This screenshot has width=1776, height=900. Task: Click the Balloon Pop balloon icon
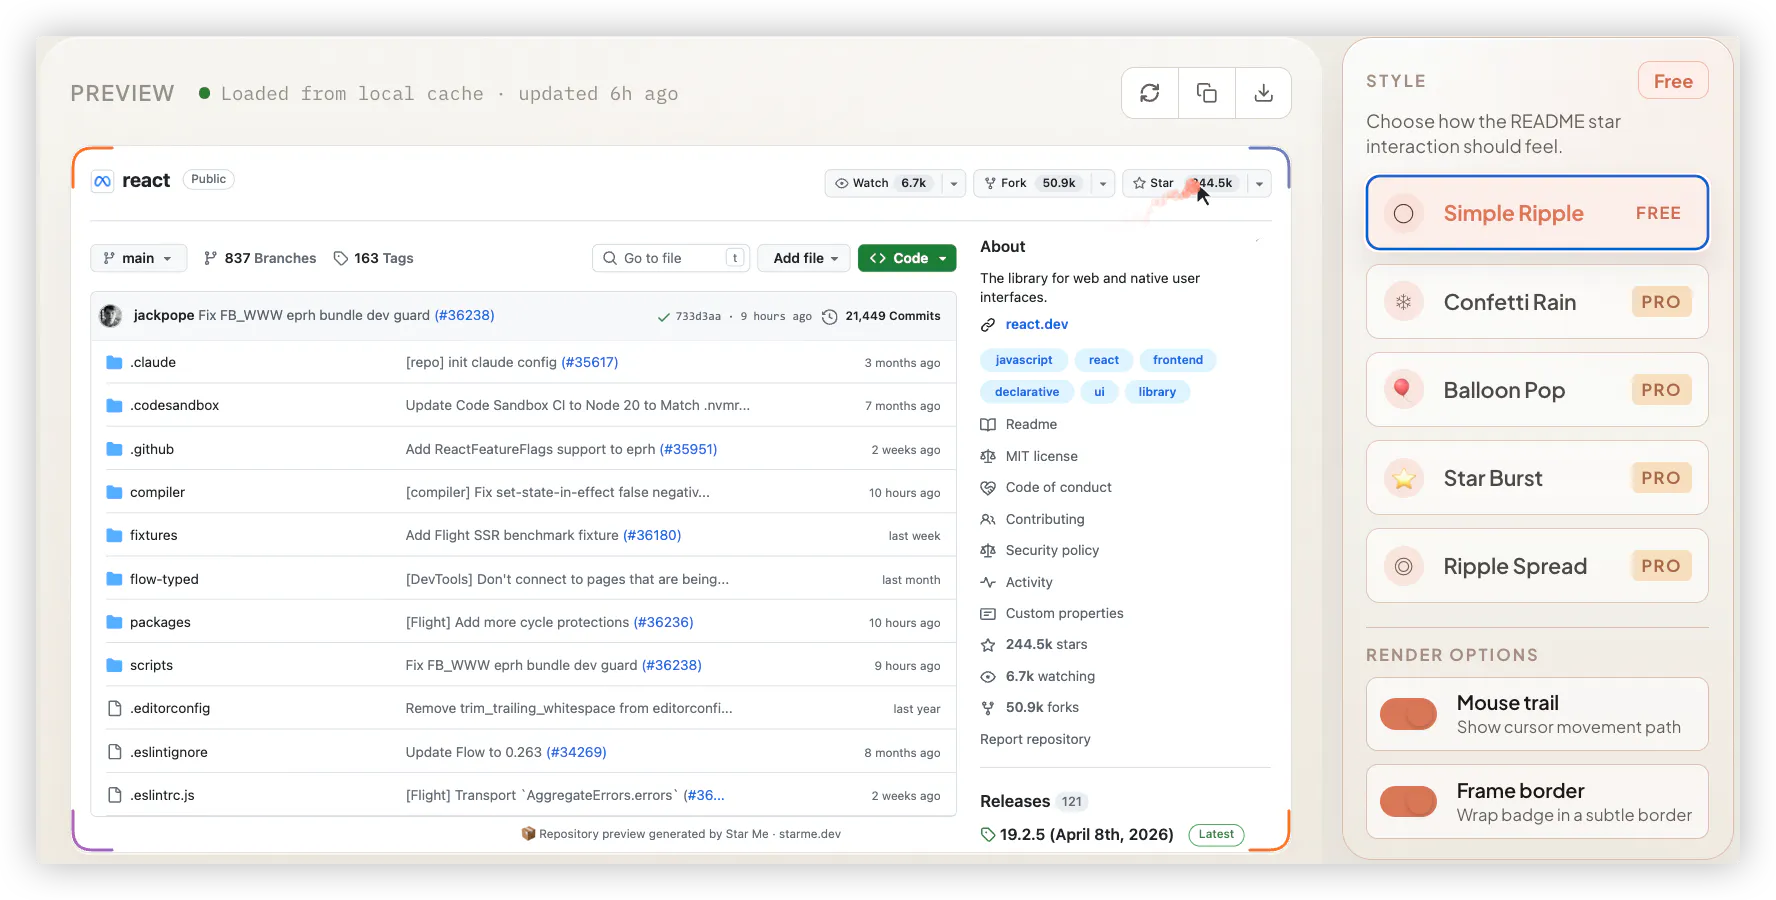point(1404,390)
